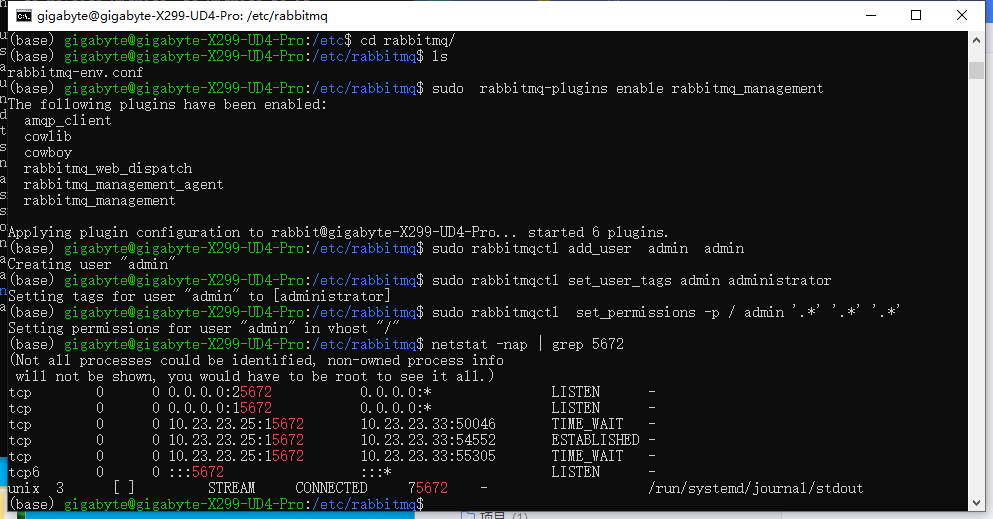Click the 'amqp_client' plugin line
Screen dimensions: 993x519
point(67,120)
